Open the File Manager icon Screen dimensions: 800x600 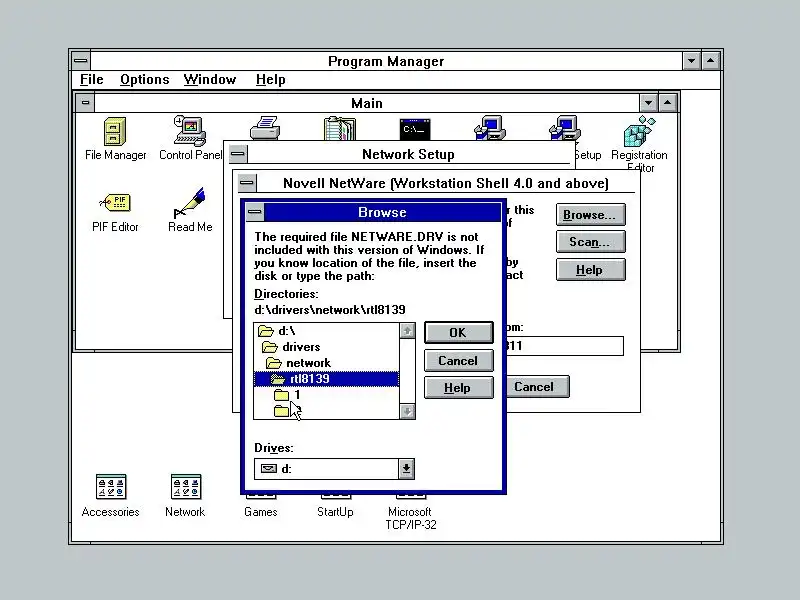115,132
